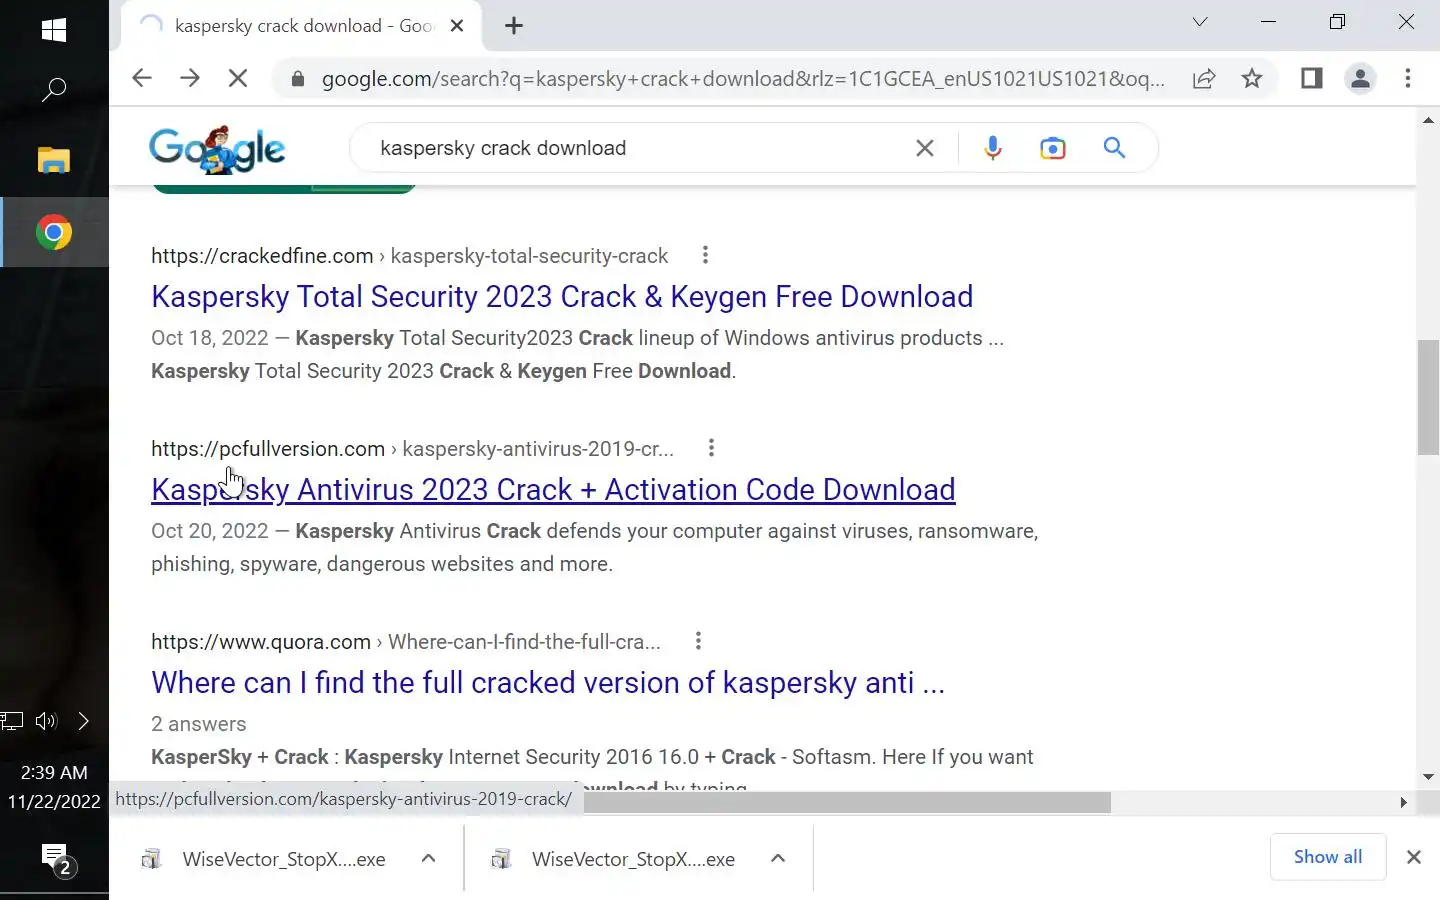The height and width of the screenshot is (900, 1440).
Task: Go back to previous page
Action: (141, 78)
